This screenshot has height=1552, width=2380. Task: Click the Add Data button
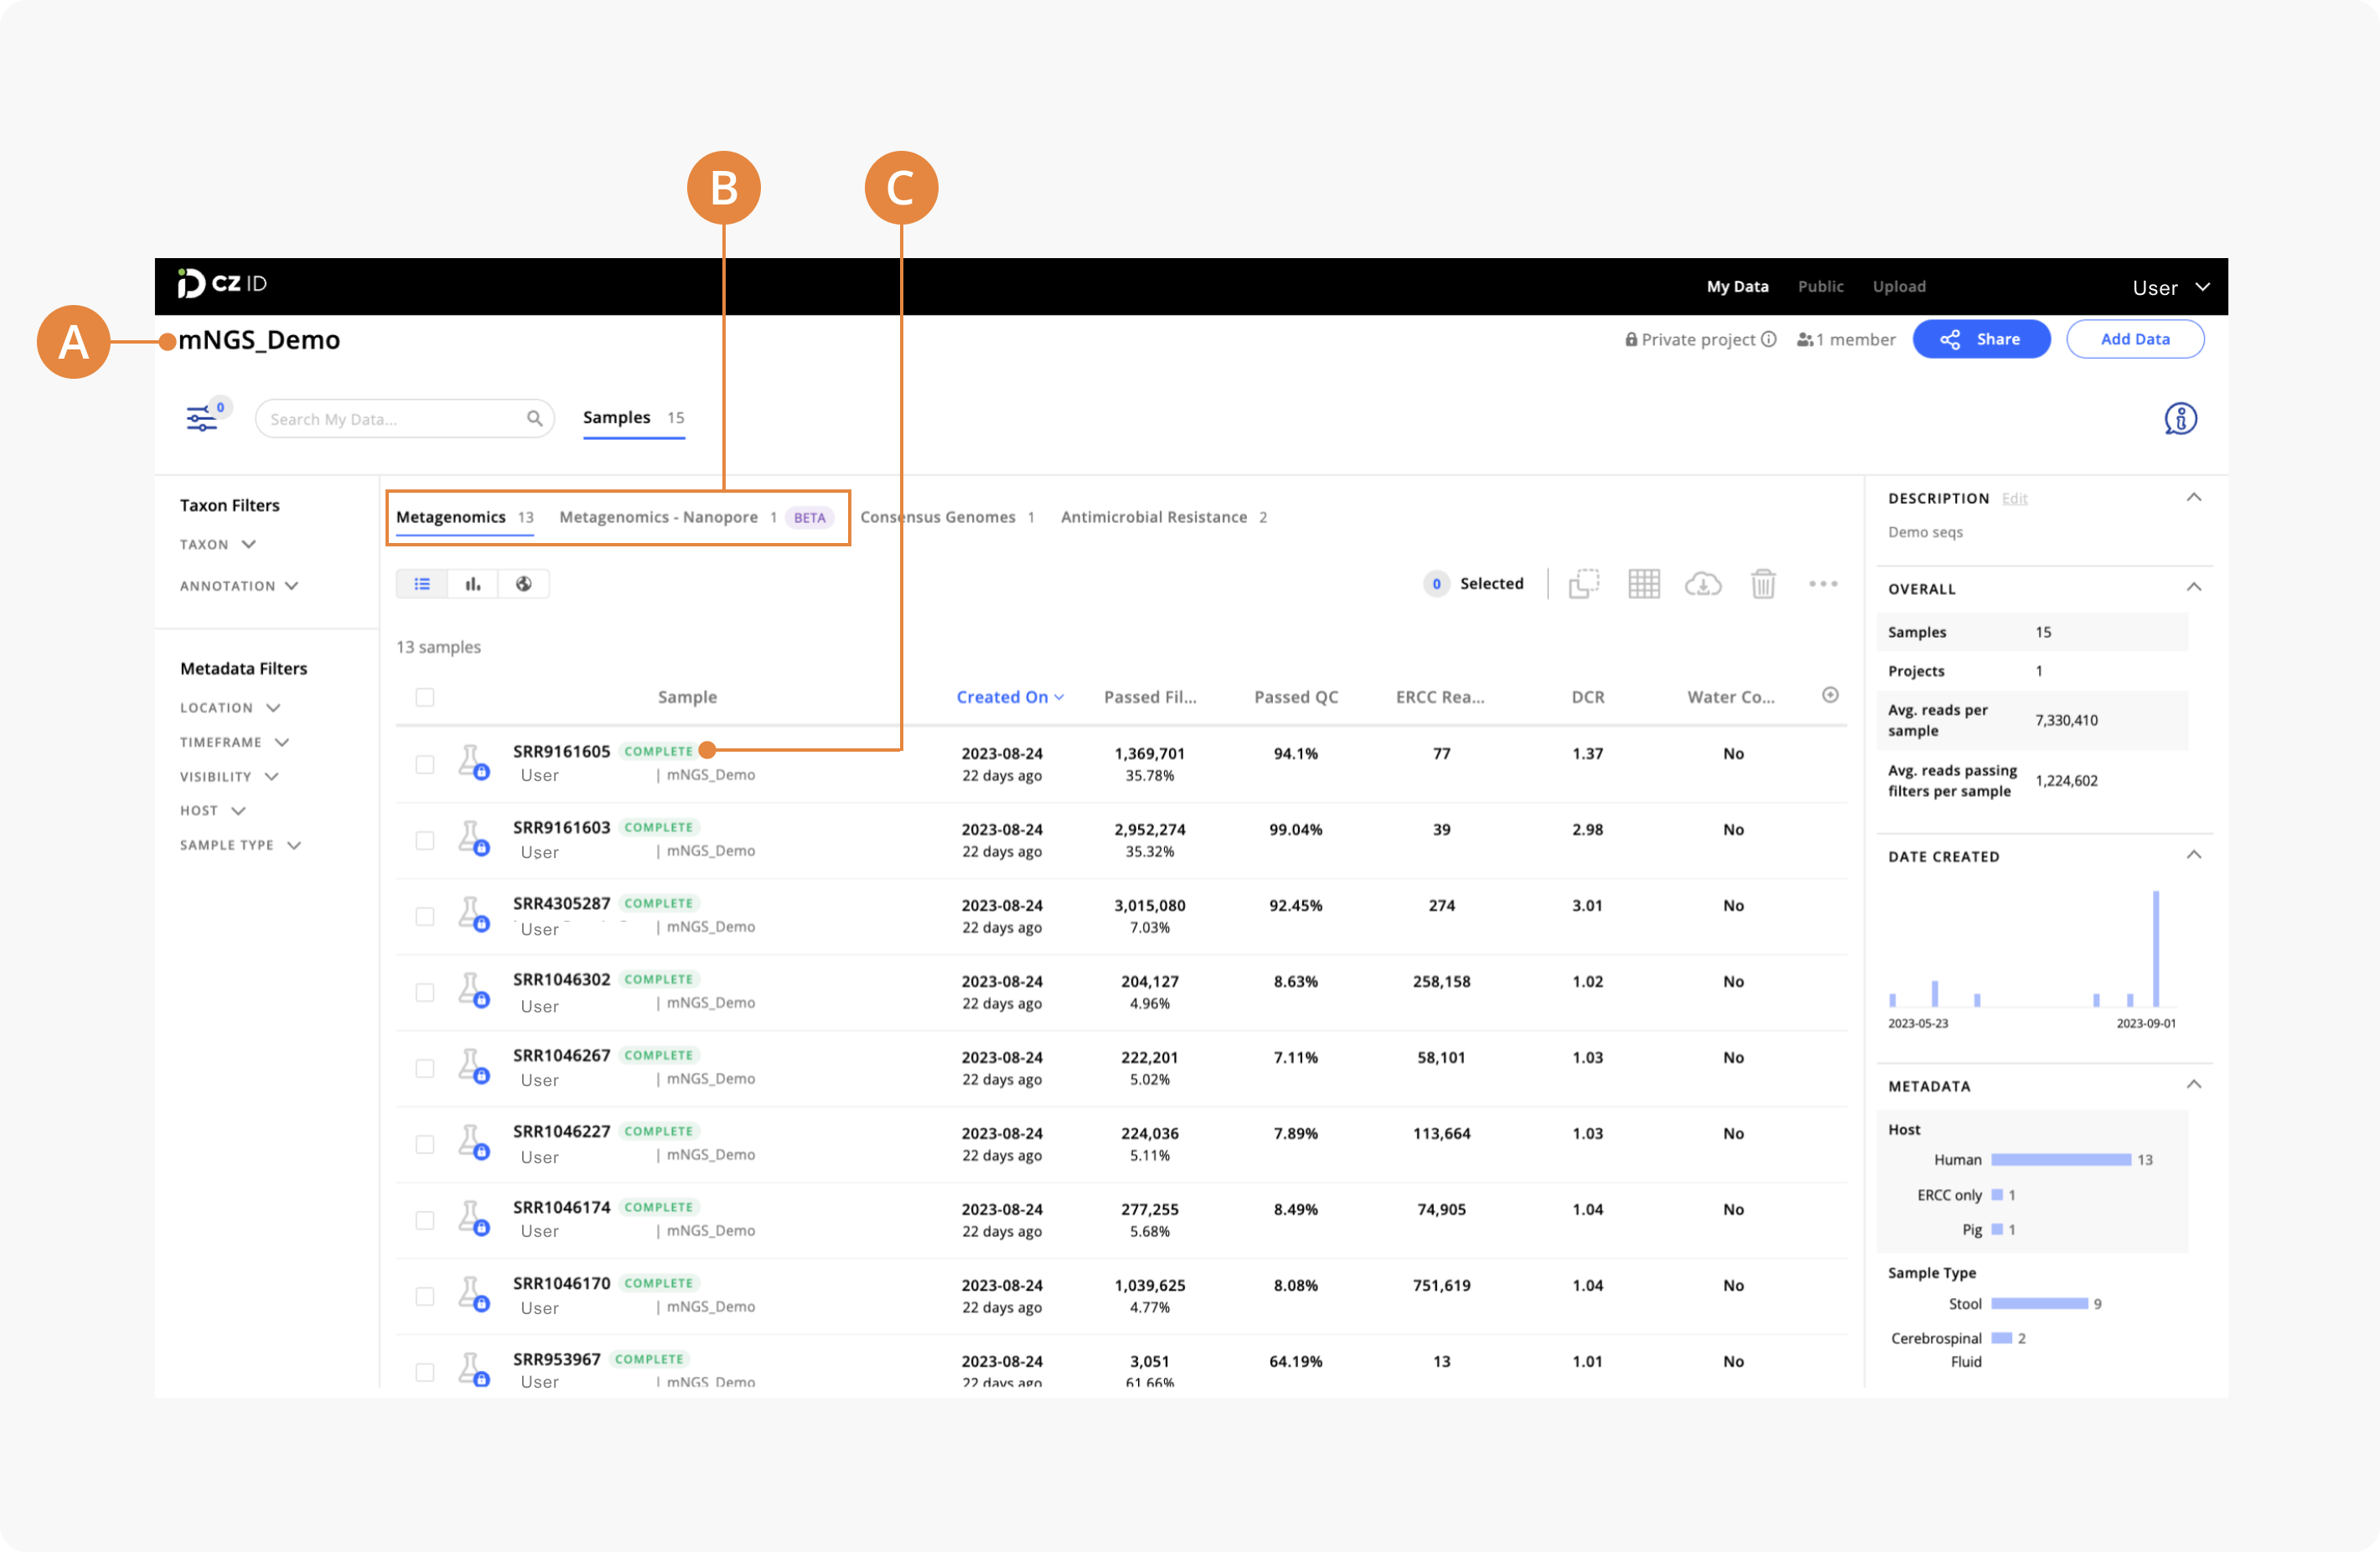click(2135, 340)
